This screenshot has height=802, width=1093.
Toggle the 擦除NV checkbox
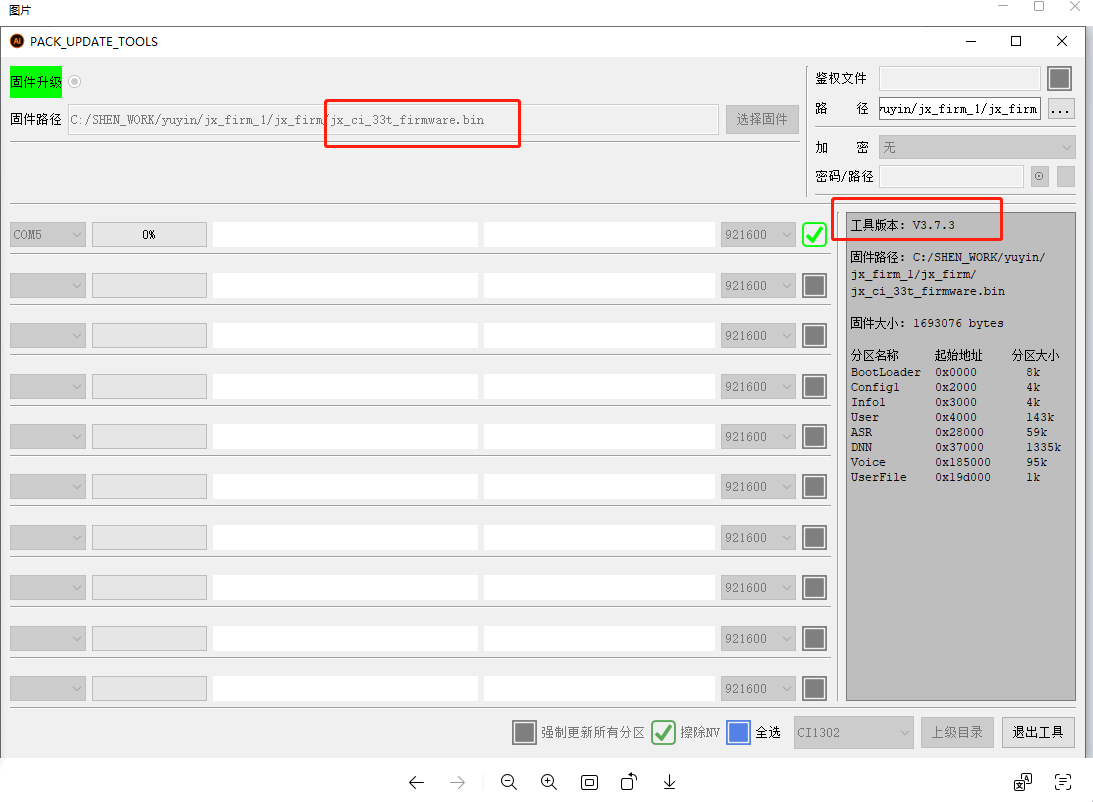[x=663, y=732]
